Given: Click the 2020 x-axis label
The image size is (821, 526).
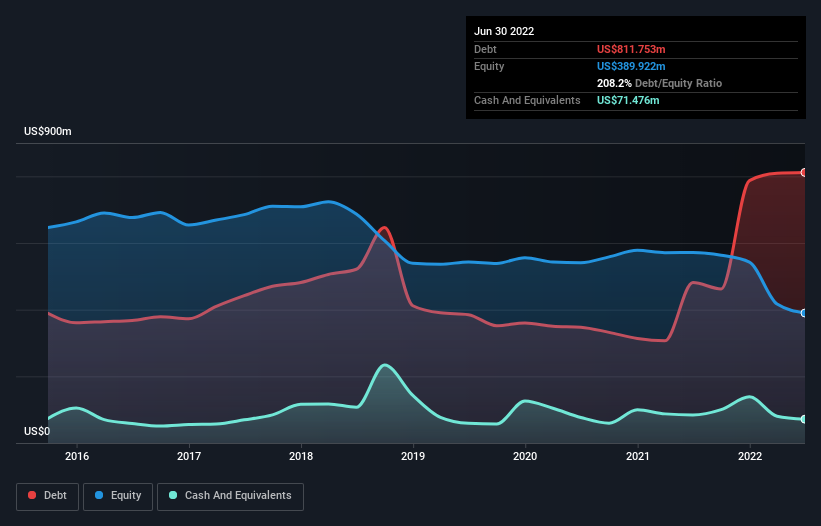Looking at the screenshot, I should point(525,456).
